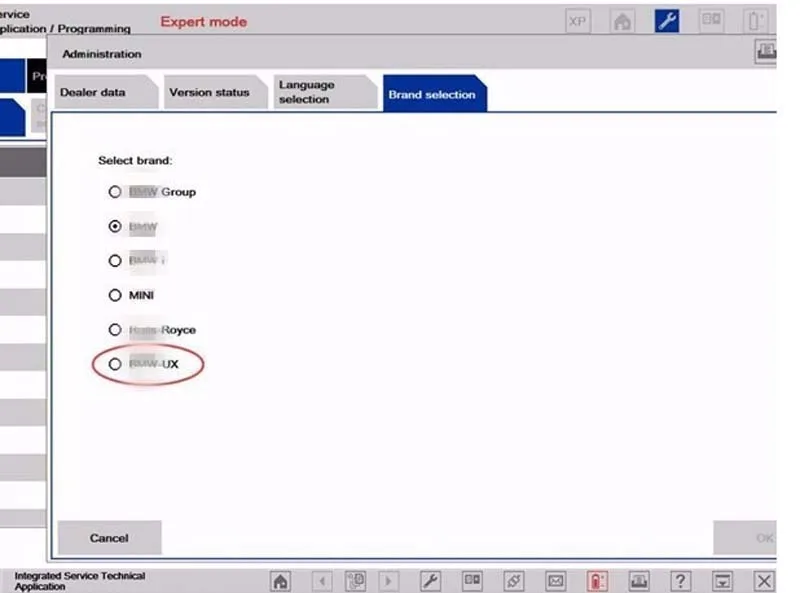Select the MINI brand radio button
Viewport: 800px width, 593px height.
[x=115, y=295]
